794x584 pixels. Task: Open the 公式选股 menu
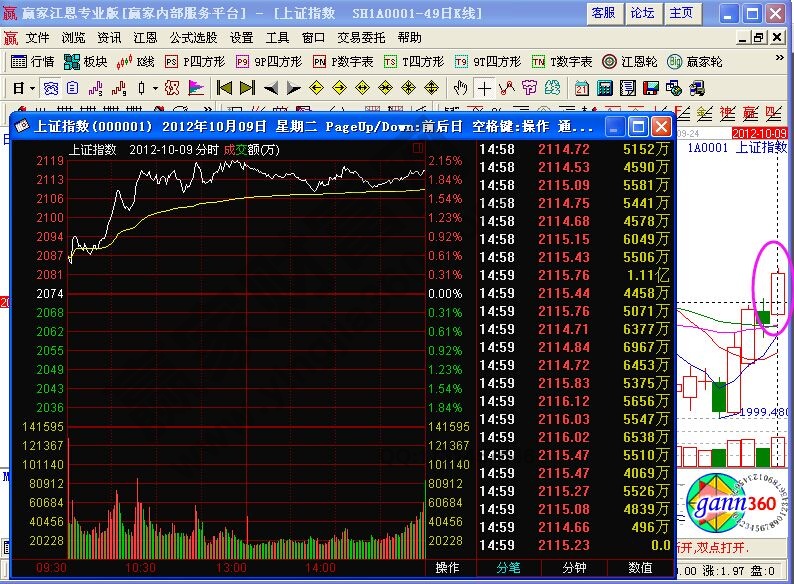[x=193, y=37]
